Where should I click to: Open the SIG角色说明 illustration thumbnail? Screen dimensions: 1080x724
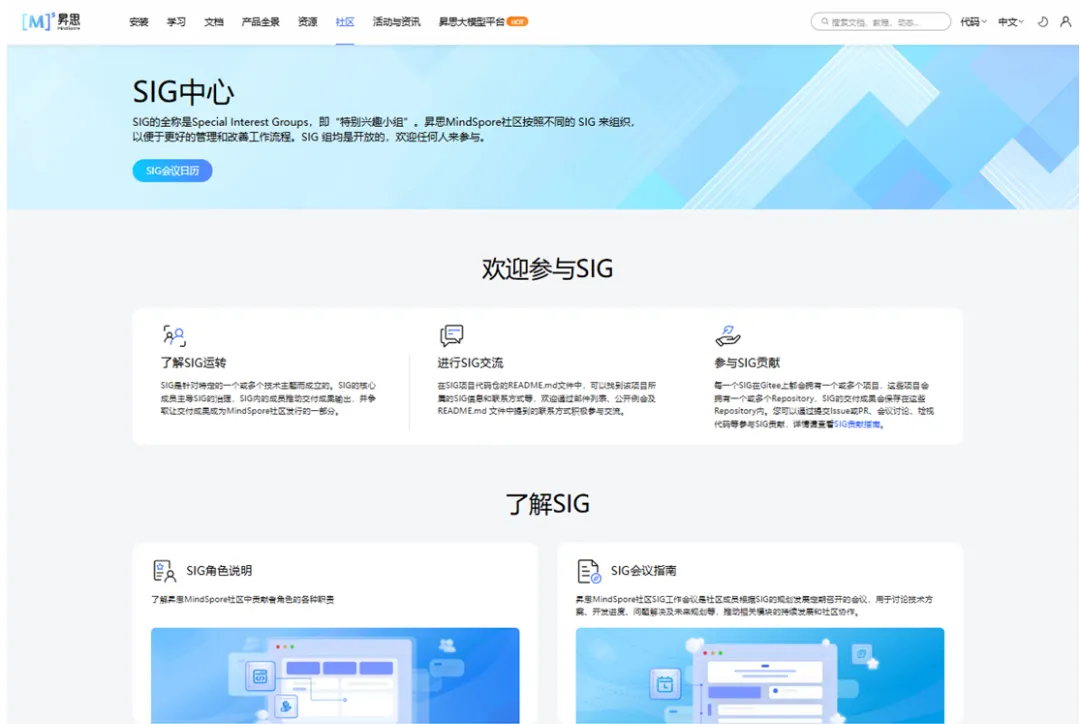(335, 675)
